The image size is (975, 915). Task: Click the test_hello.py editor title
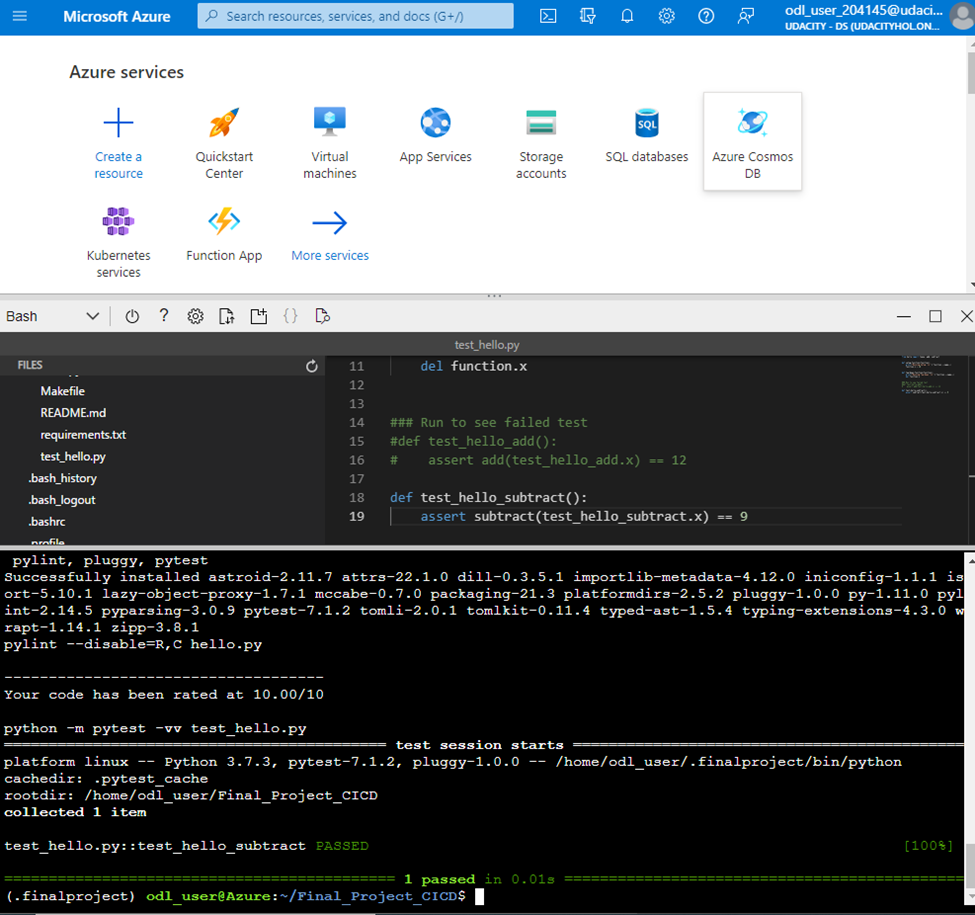coord(487,345)
